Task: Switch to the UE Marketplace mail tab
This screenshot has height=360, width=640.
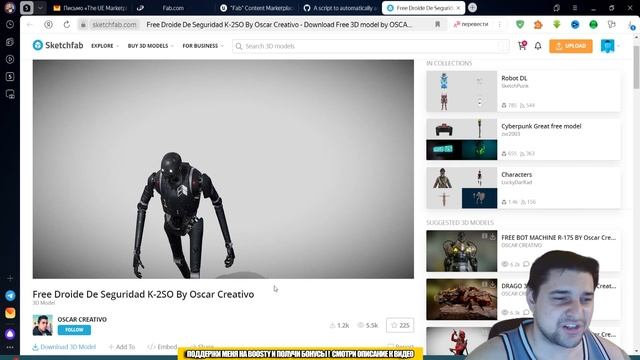Action: pos(91,8)
